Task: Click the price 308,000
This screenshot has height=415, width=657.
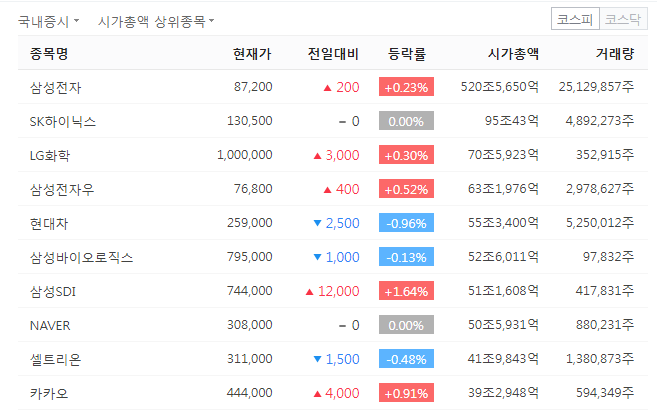Action: (250, 324)
